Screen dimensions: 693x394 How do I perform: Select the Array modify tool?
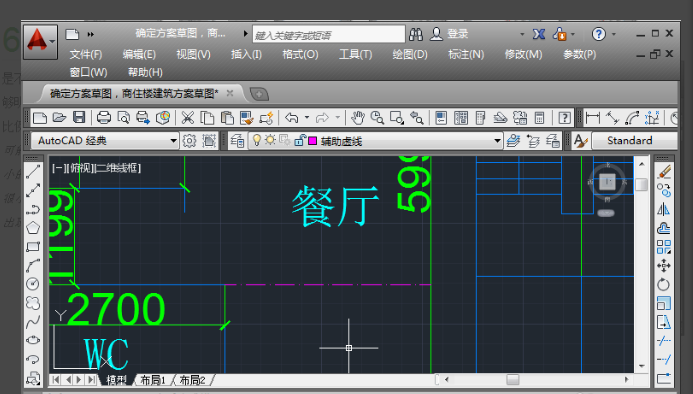664,247
